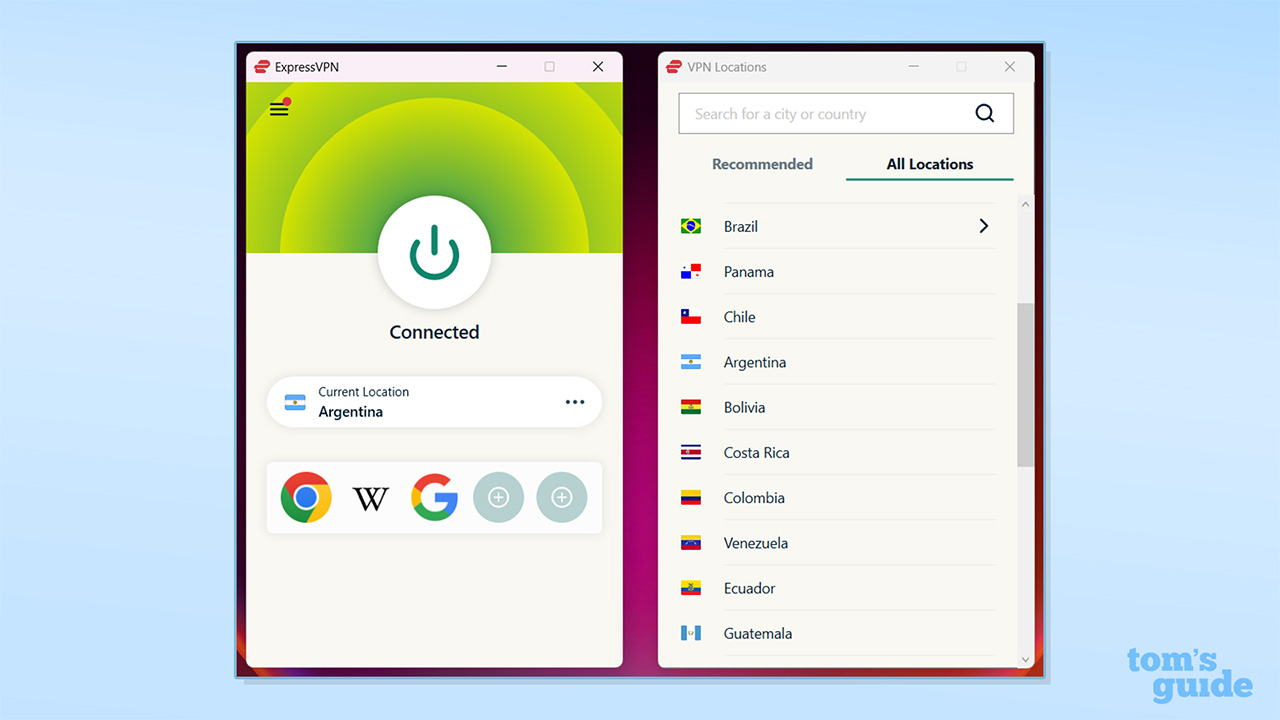Open options for the Current Location (three dots)
This screenshot has width=1280, height=720.
575,402
